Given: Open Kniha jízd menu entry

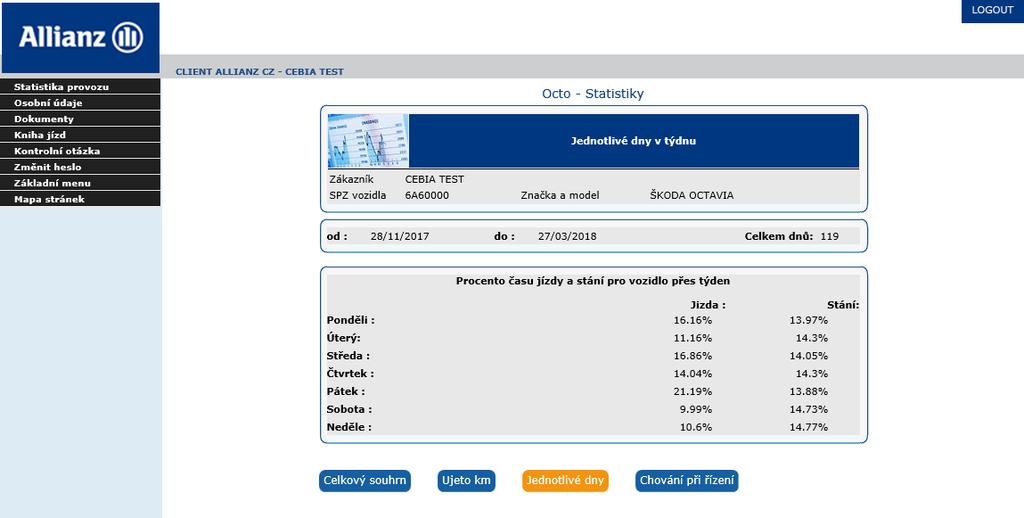Looking at the screenshot, I should pyautogui.click(x=80, y=135).
